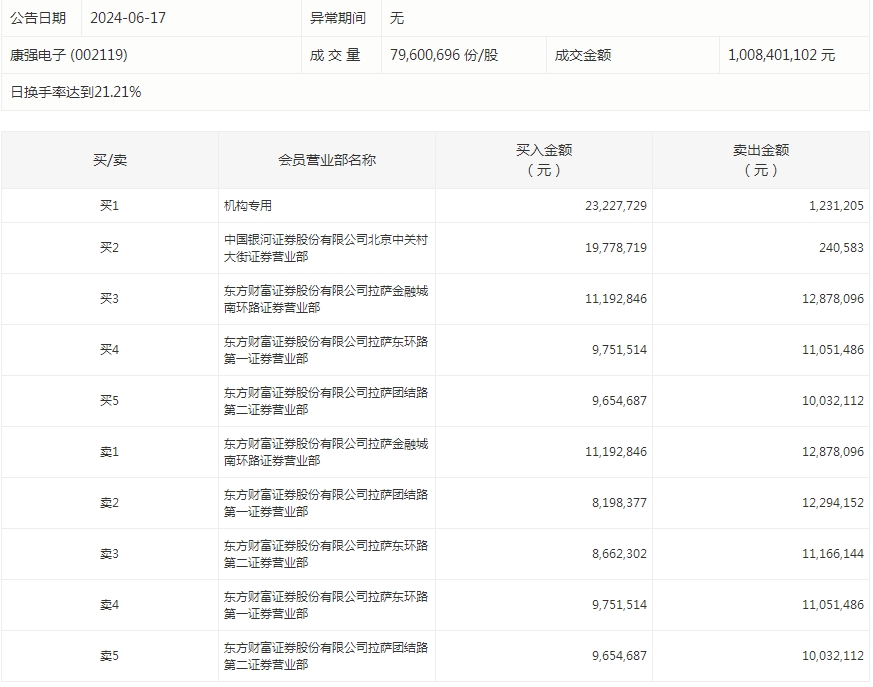Select the 买2 row label
This screenshot has width=873, height=687.
(x=110, y=248)
